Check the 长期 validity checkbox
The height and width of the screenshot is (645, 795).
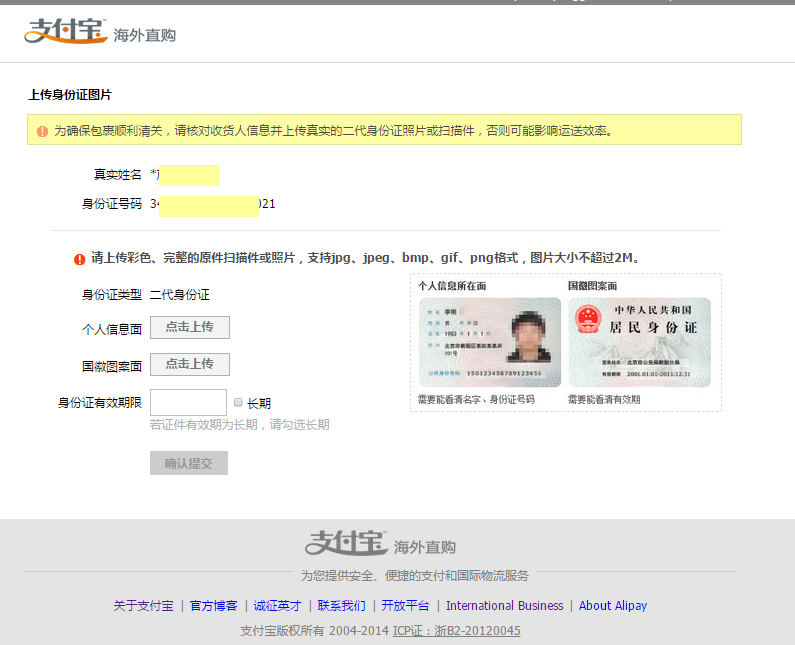[x=238, y=402]
